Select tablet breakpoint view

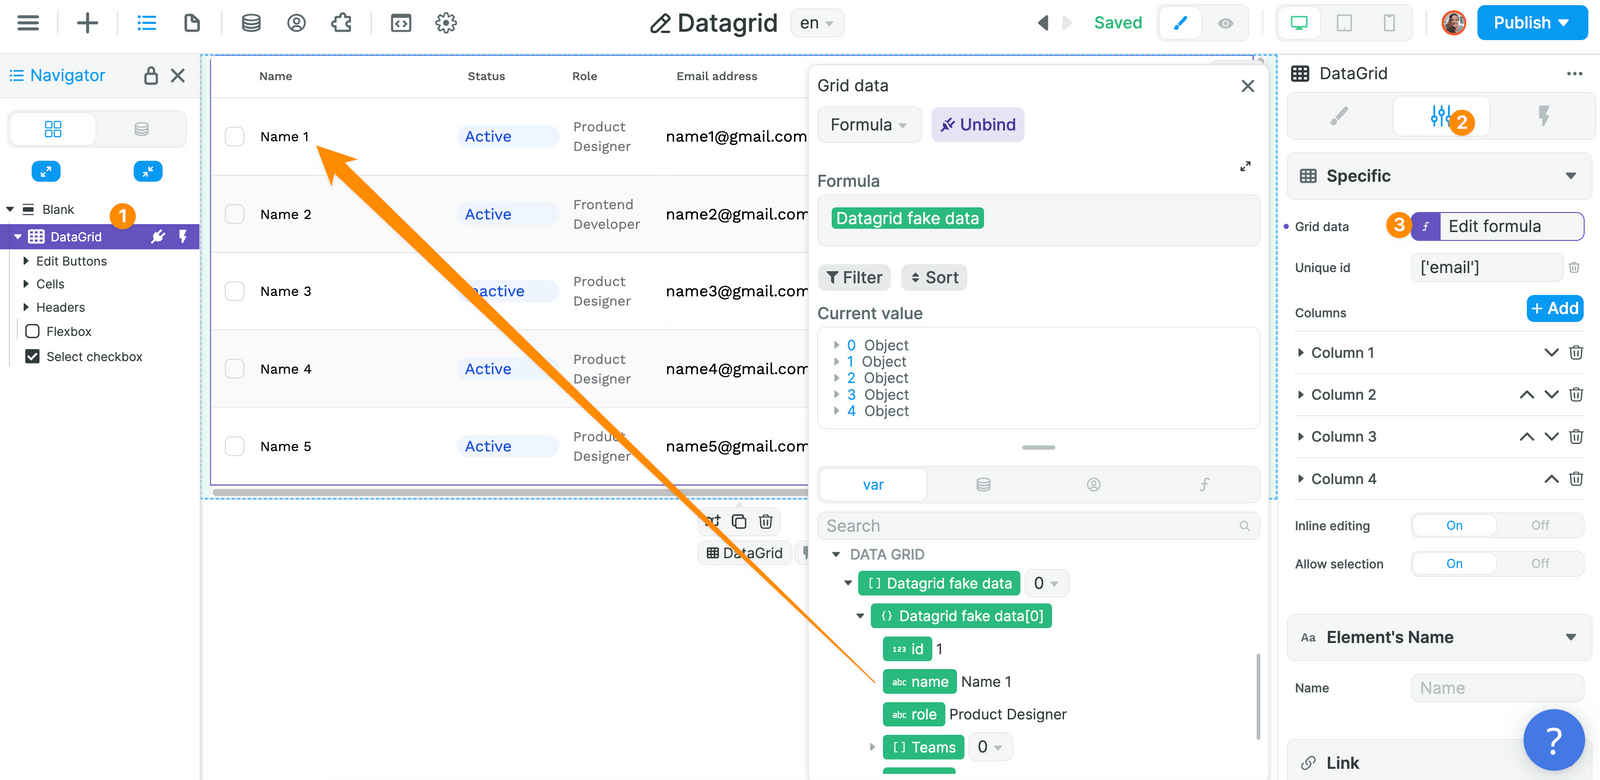tap(1344, 23)
